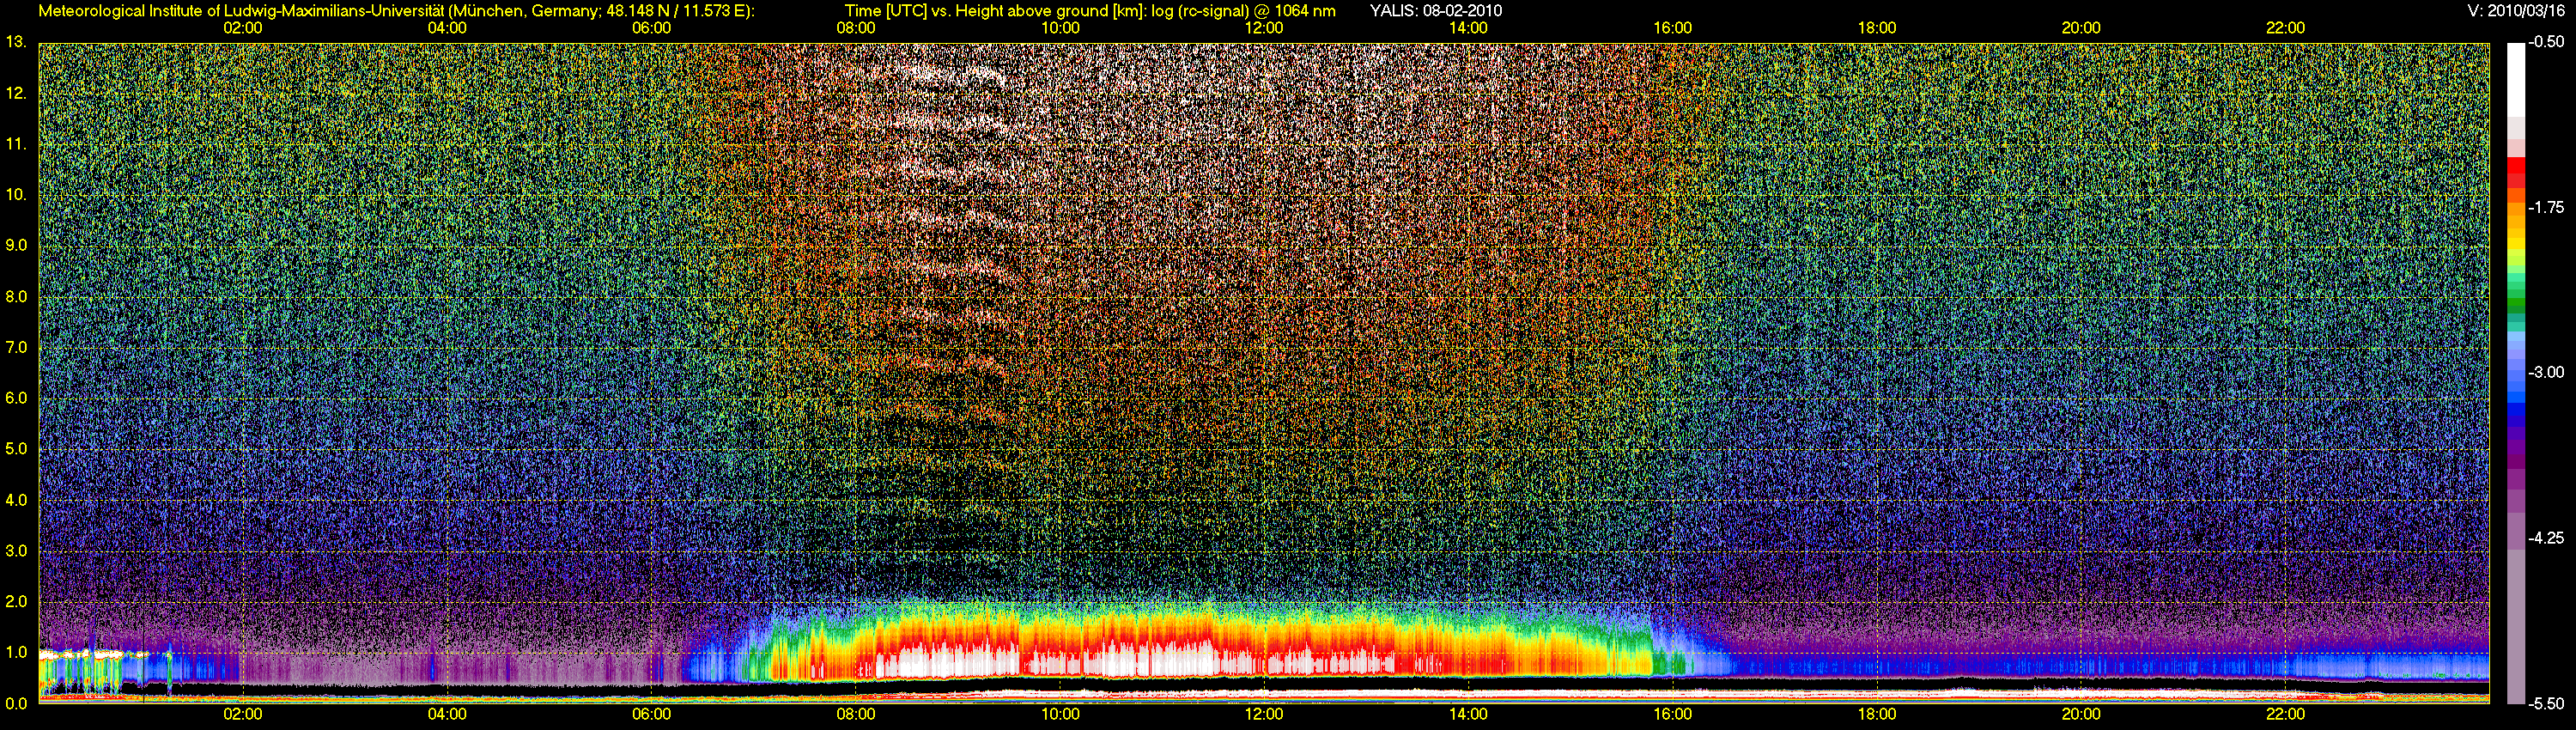Image resolution: width=2576 pixels, height=730 pixels.
Task: Click '18:00' on the top time axis
Action: coord(1877,28)
